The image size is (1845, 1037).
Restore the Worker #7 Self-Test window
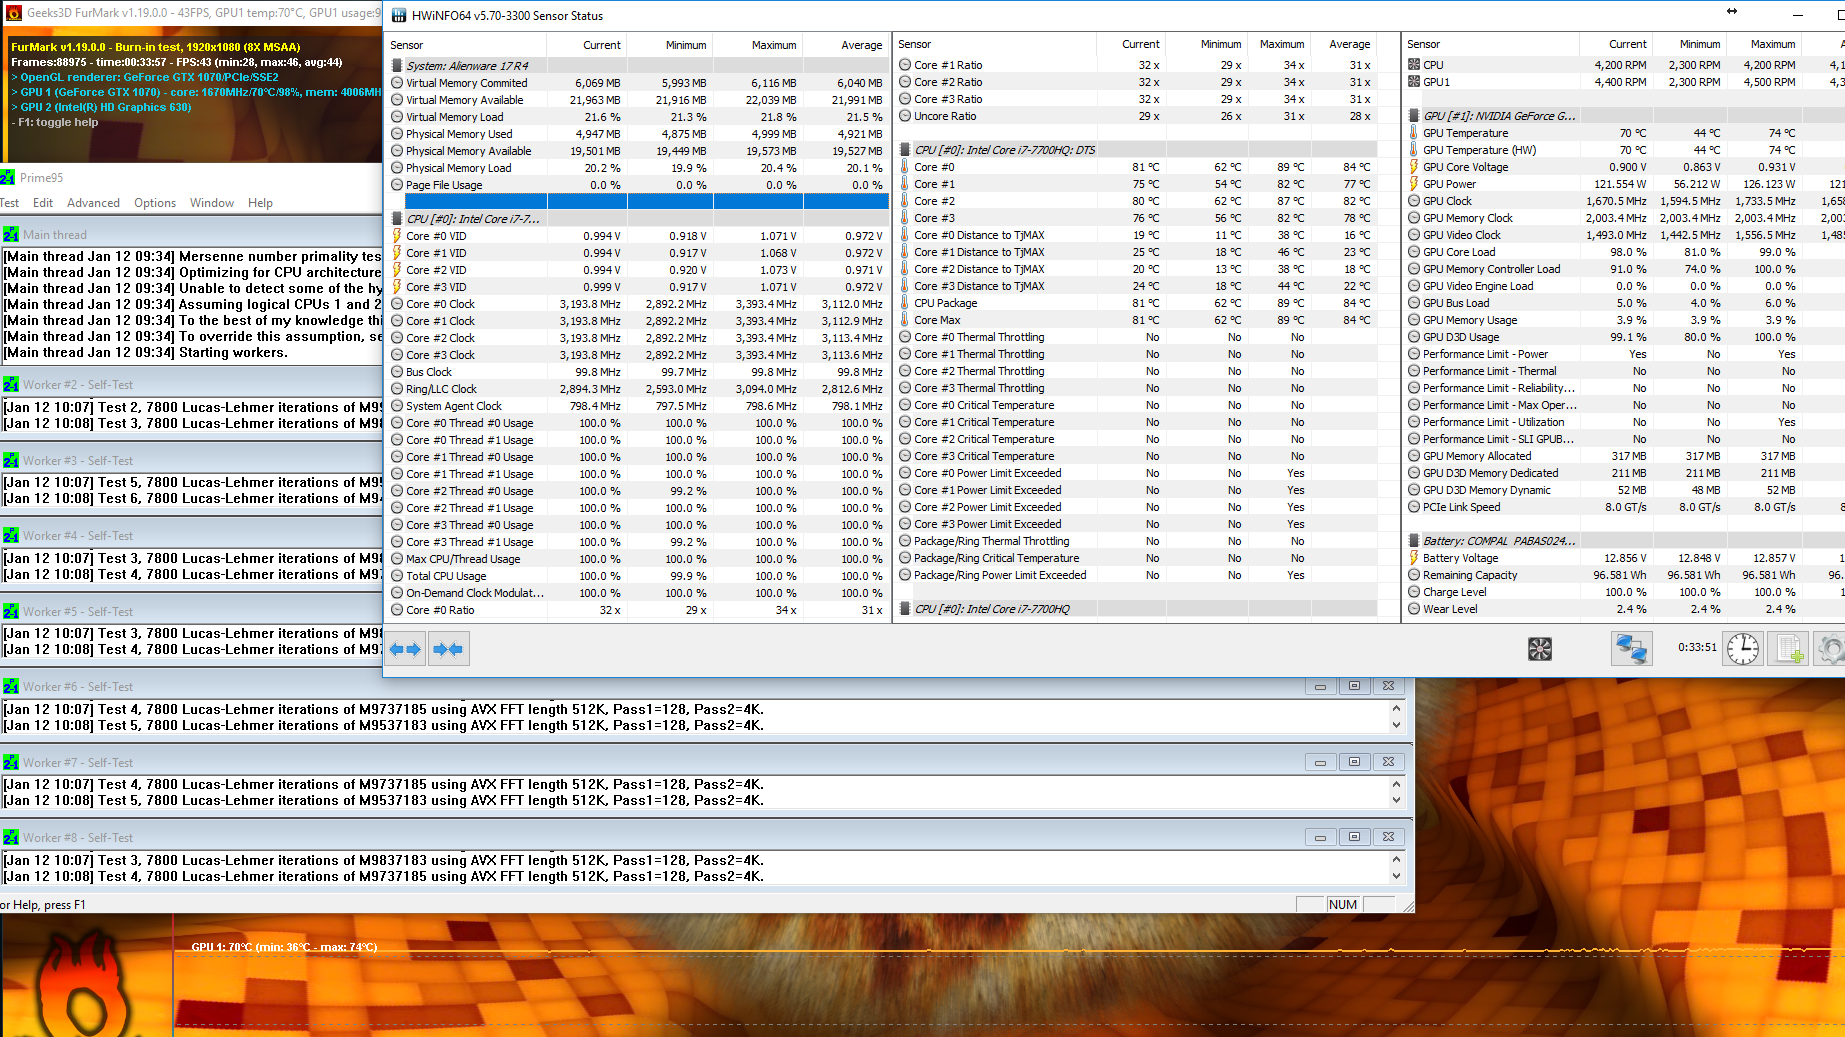coord(1354,762)
